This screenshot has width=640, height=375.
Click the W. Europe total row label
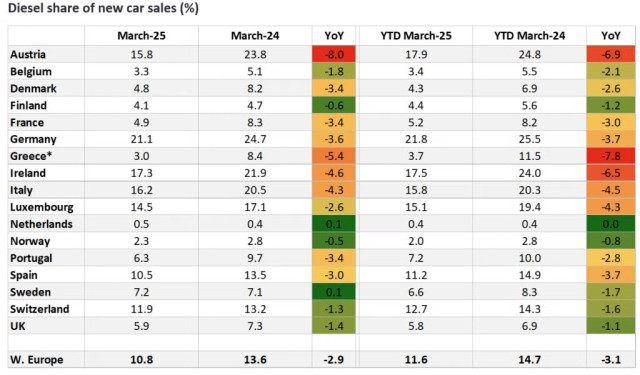37,359
